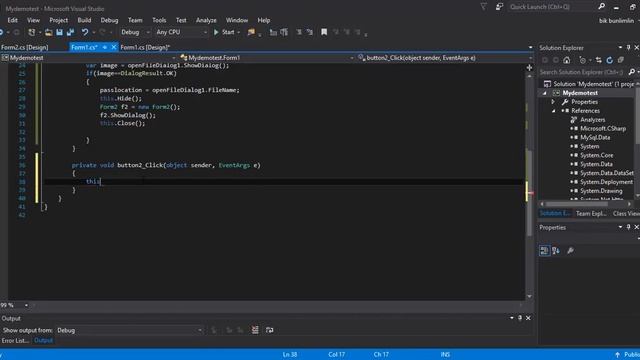Switch to the Class View tab
The image size is (640, 360).
(x=626, y=213)
